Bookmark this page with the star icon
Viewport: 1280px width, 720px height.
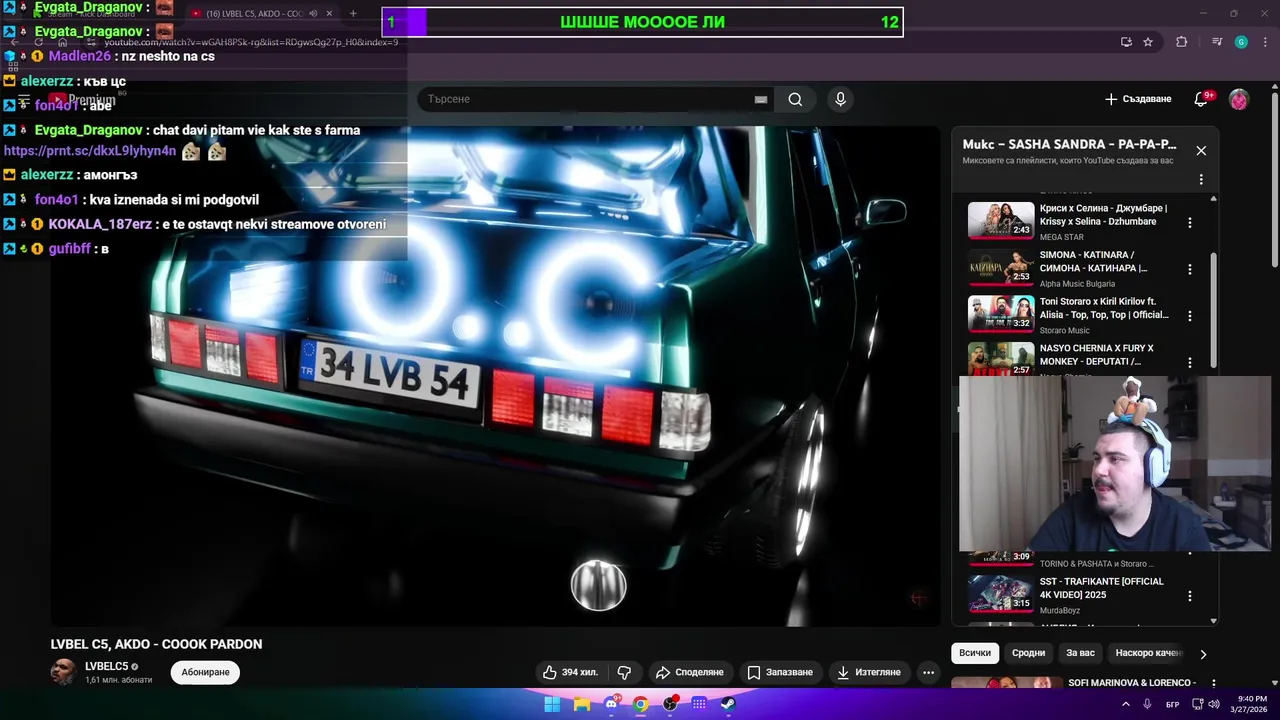point(1148,42)
